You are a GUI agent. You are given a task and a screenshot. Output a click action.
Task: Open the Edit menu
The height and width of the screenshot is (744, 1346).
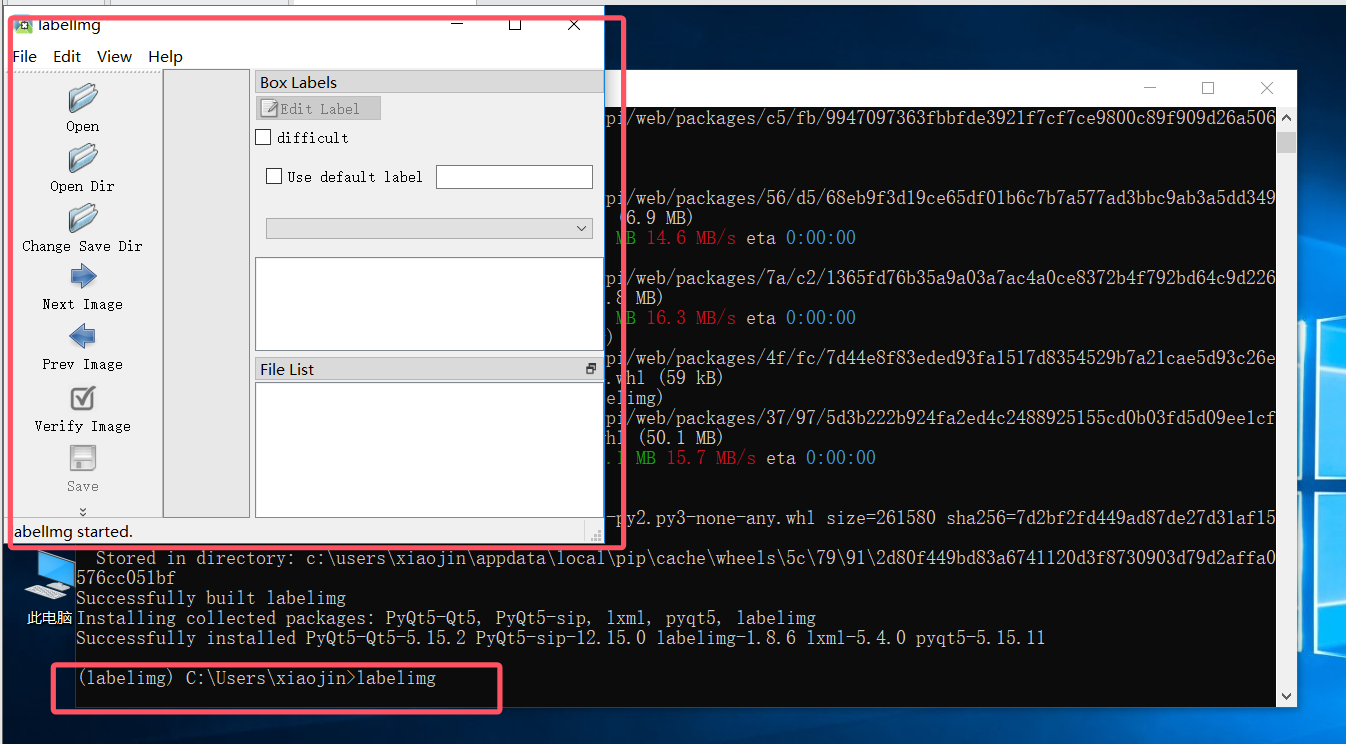click(67, 56)
